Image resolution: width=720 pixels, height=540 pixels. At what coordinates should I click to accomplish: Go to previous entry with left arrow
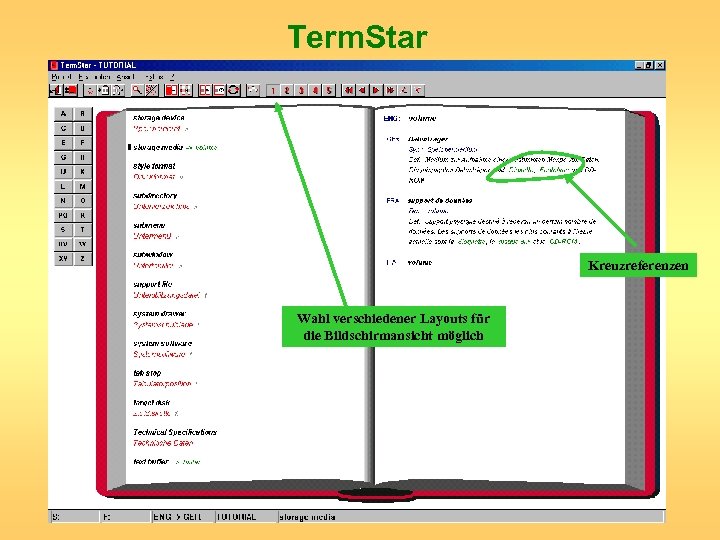[x=363, y=90]
